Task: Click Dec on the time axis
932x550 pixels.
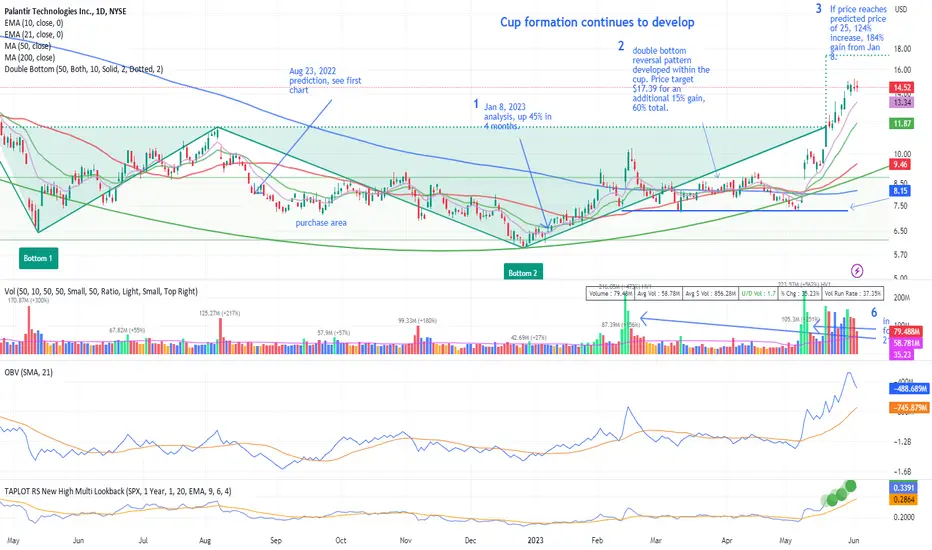Action: pyautogui.click(x=470, y=540)
